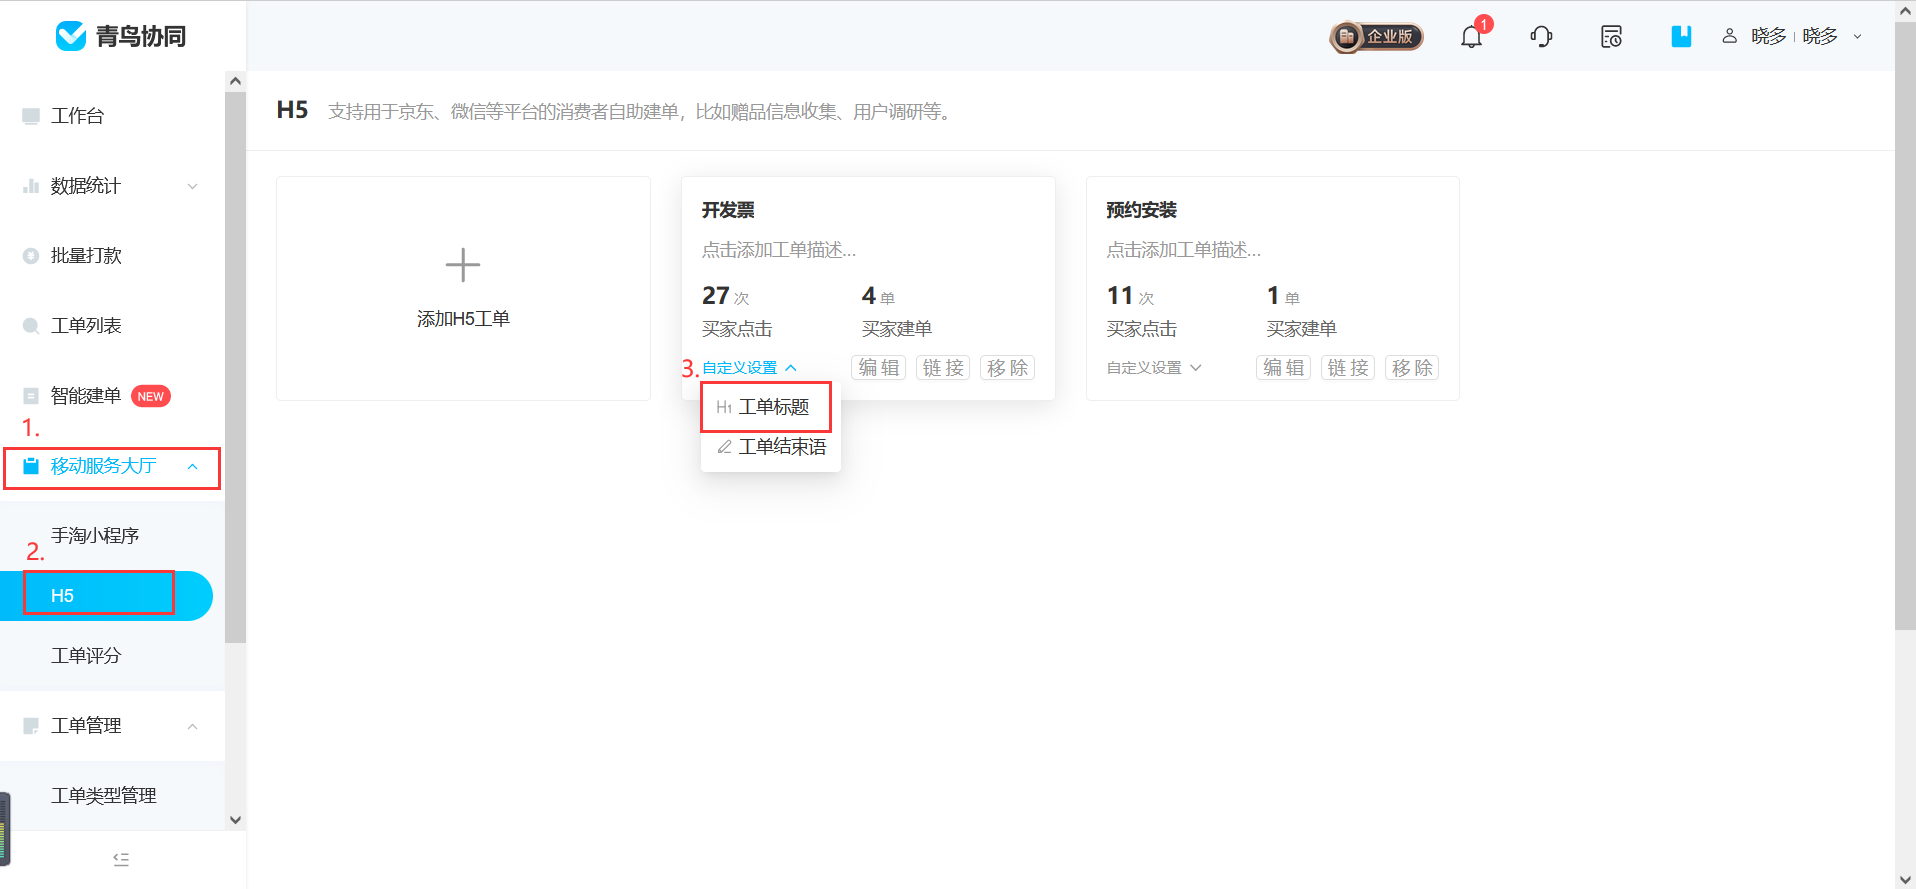Click the 数据统计 chart icon
1916x889 pixels.
31,186
